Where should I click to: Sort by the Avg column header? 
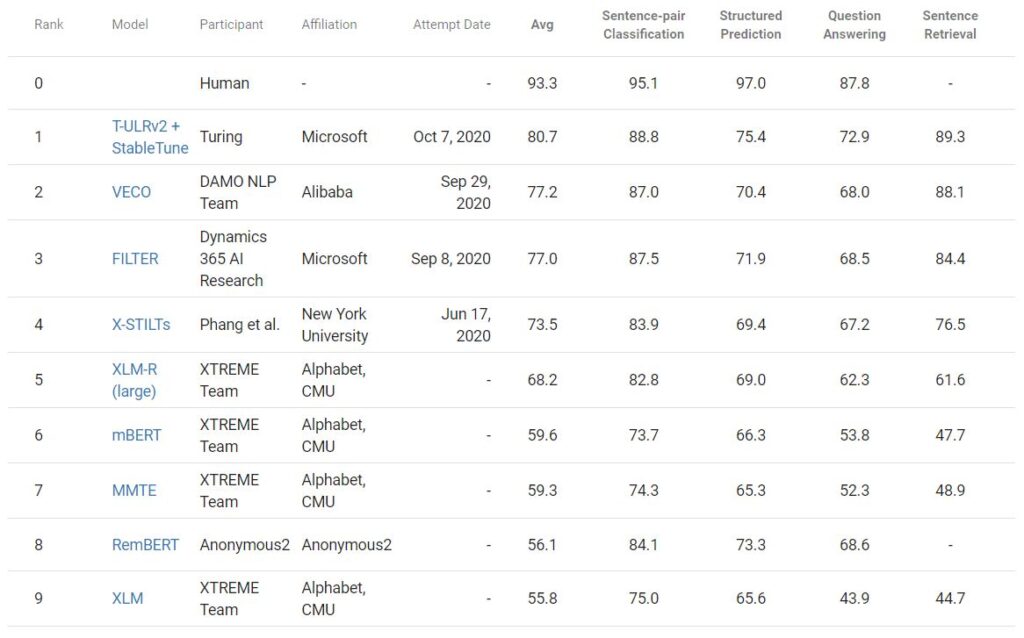(542, 24)
